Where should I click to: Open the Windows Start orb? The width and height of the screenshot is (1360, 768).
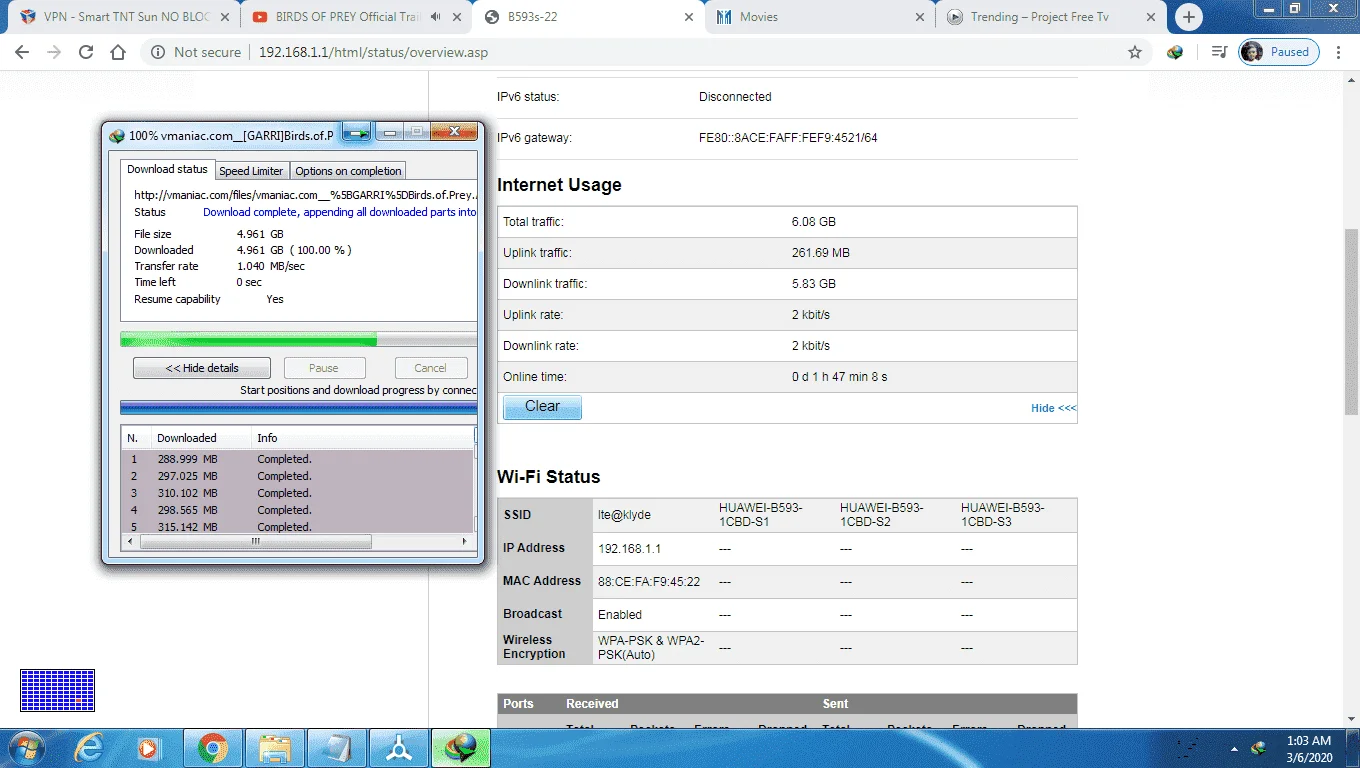point(26,748)
